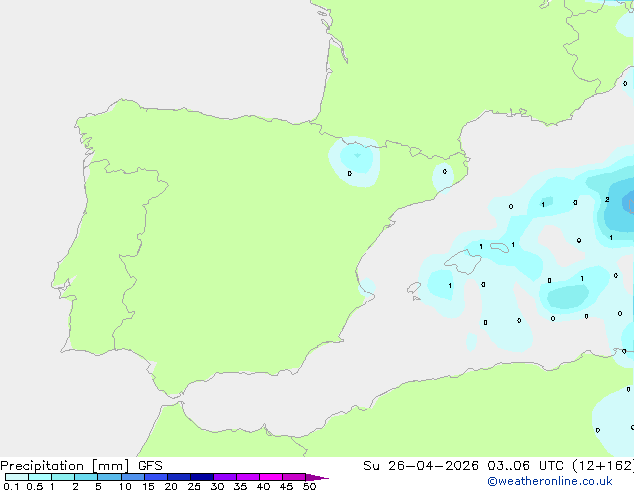This screenshot has height=490, width=634.
Task: Click the 40–45 mm magenta legend box
Action: 271,477
